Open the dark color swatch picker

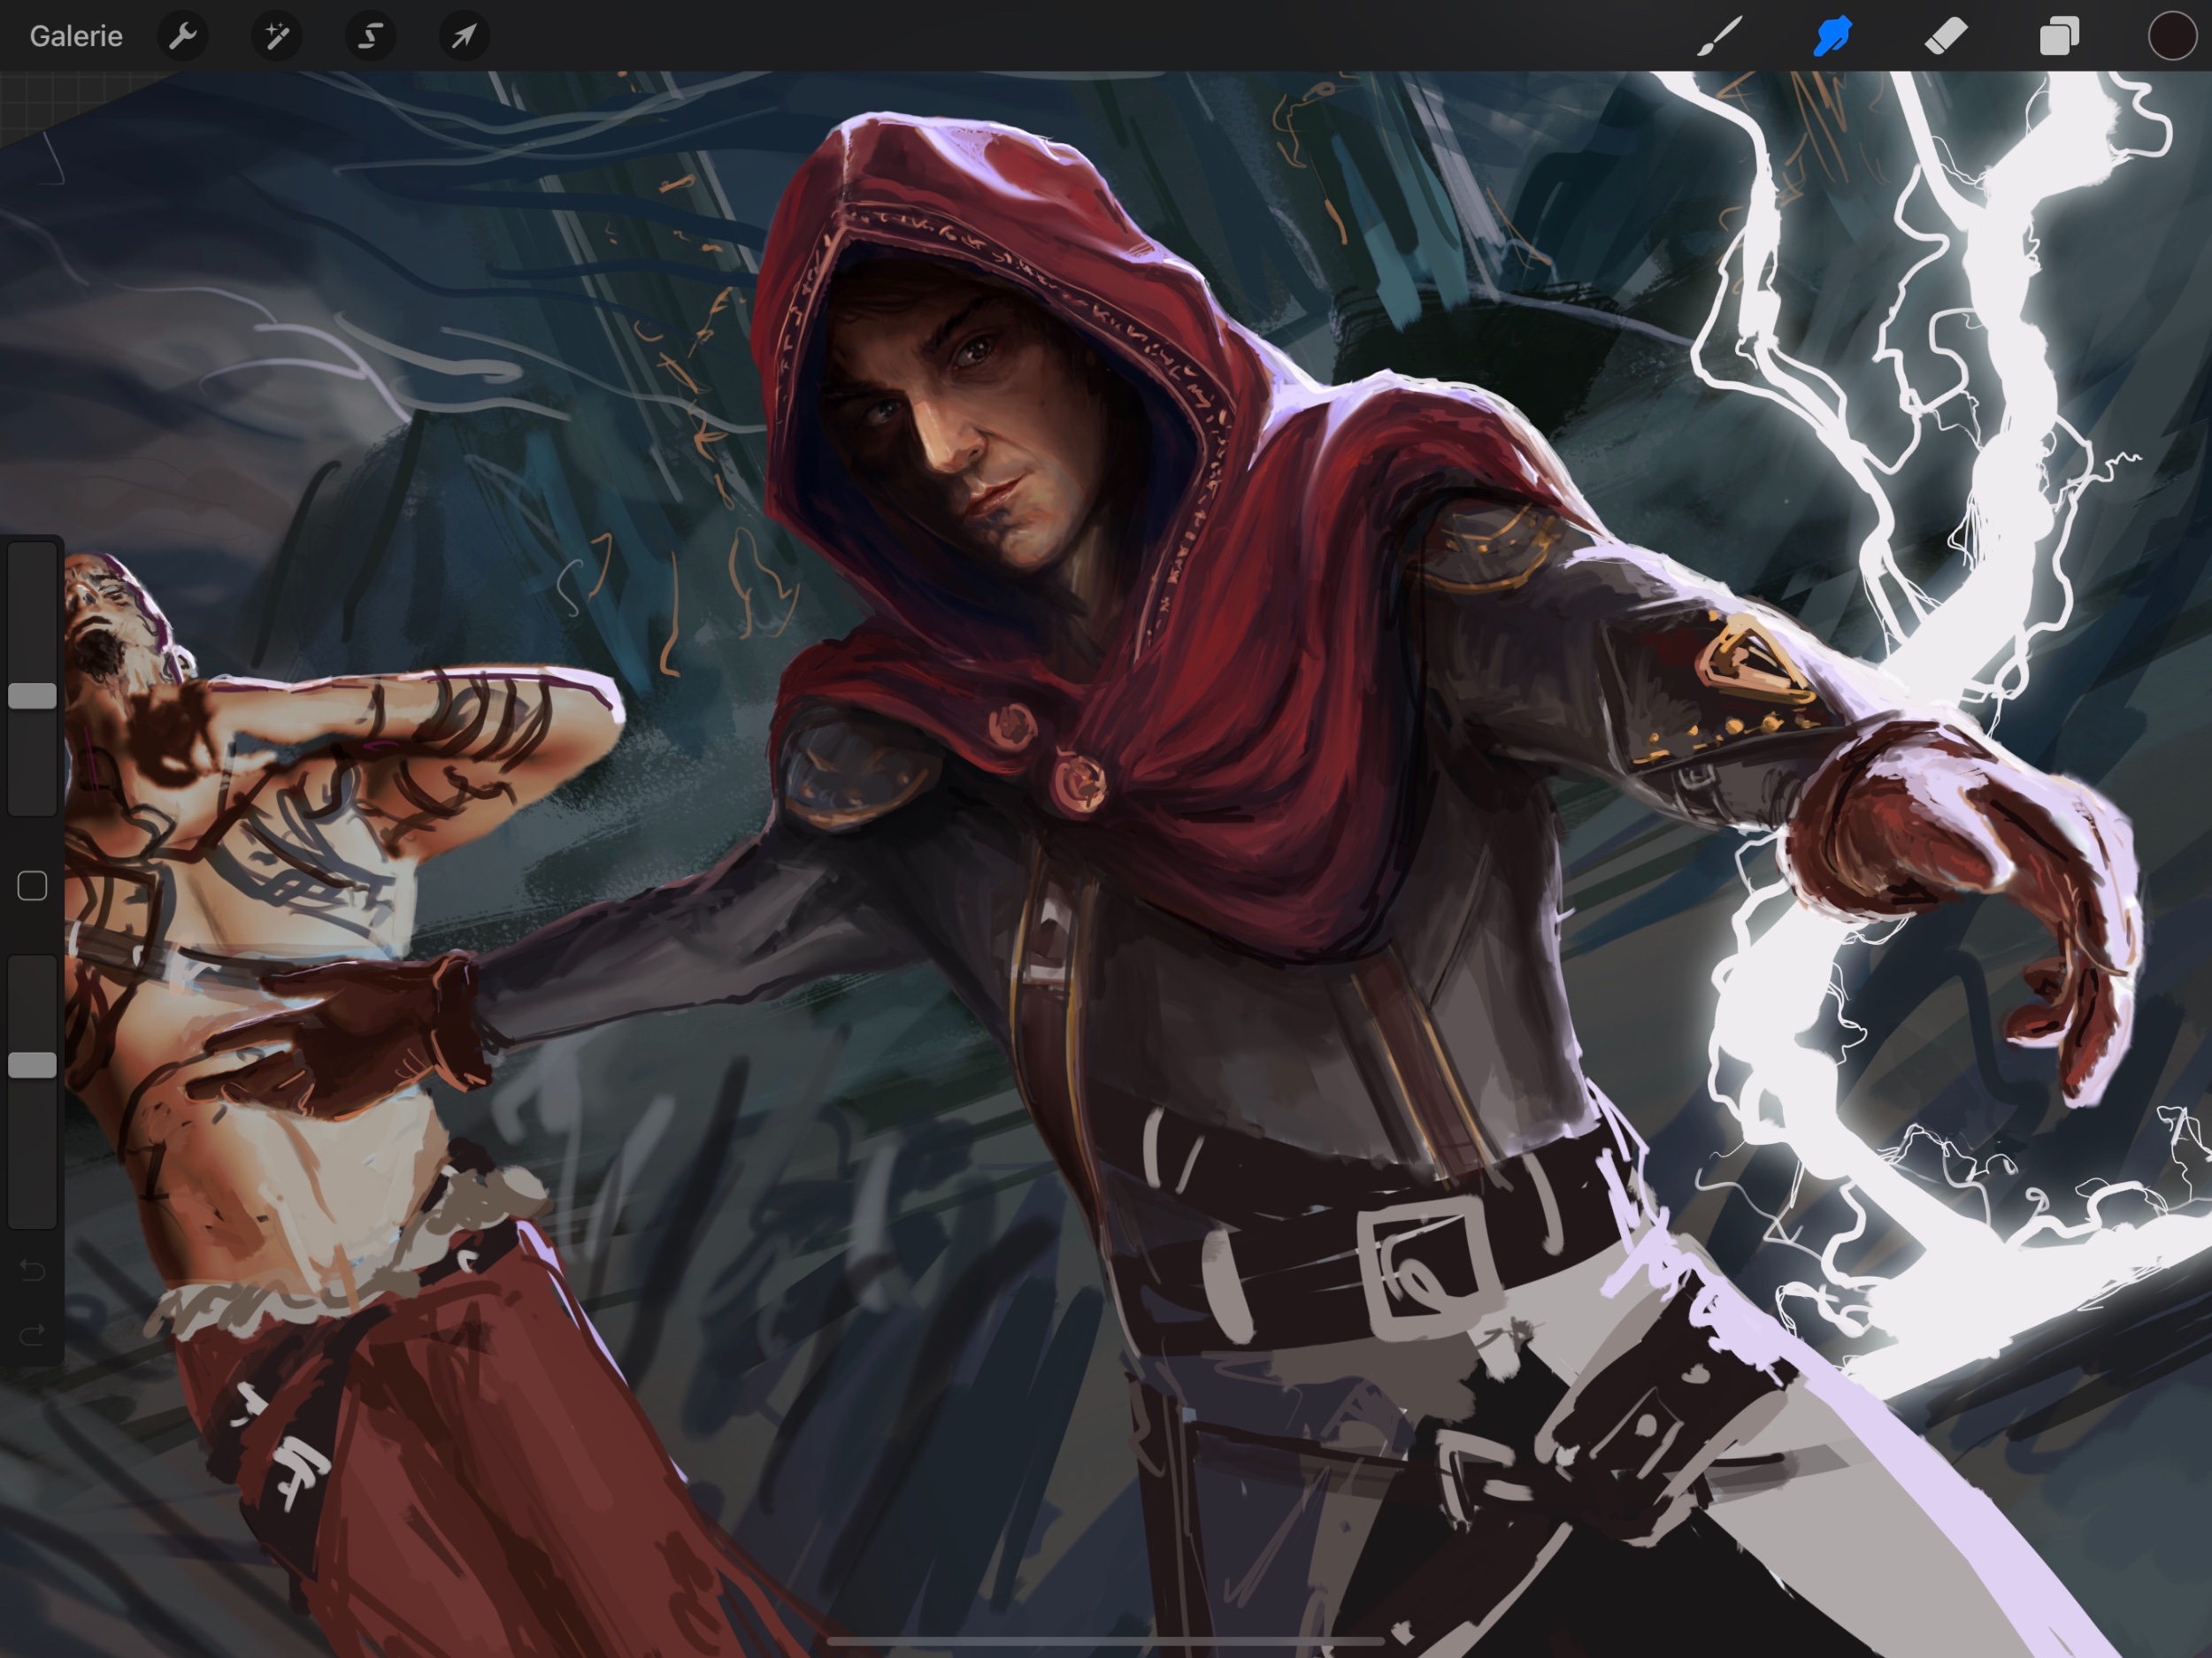click(x=2171, y=37)
